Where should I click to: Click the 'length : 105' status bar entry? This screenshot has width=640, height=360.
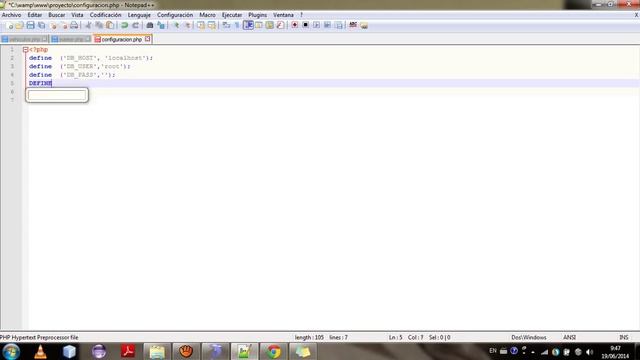point(309,338)
